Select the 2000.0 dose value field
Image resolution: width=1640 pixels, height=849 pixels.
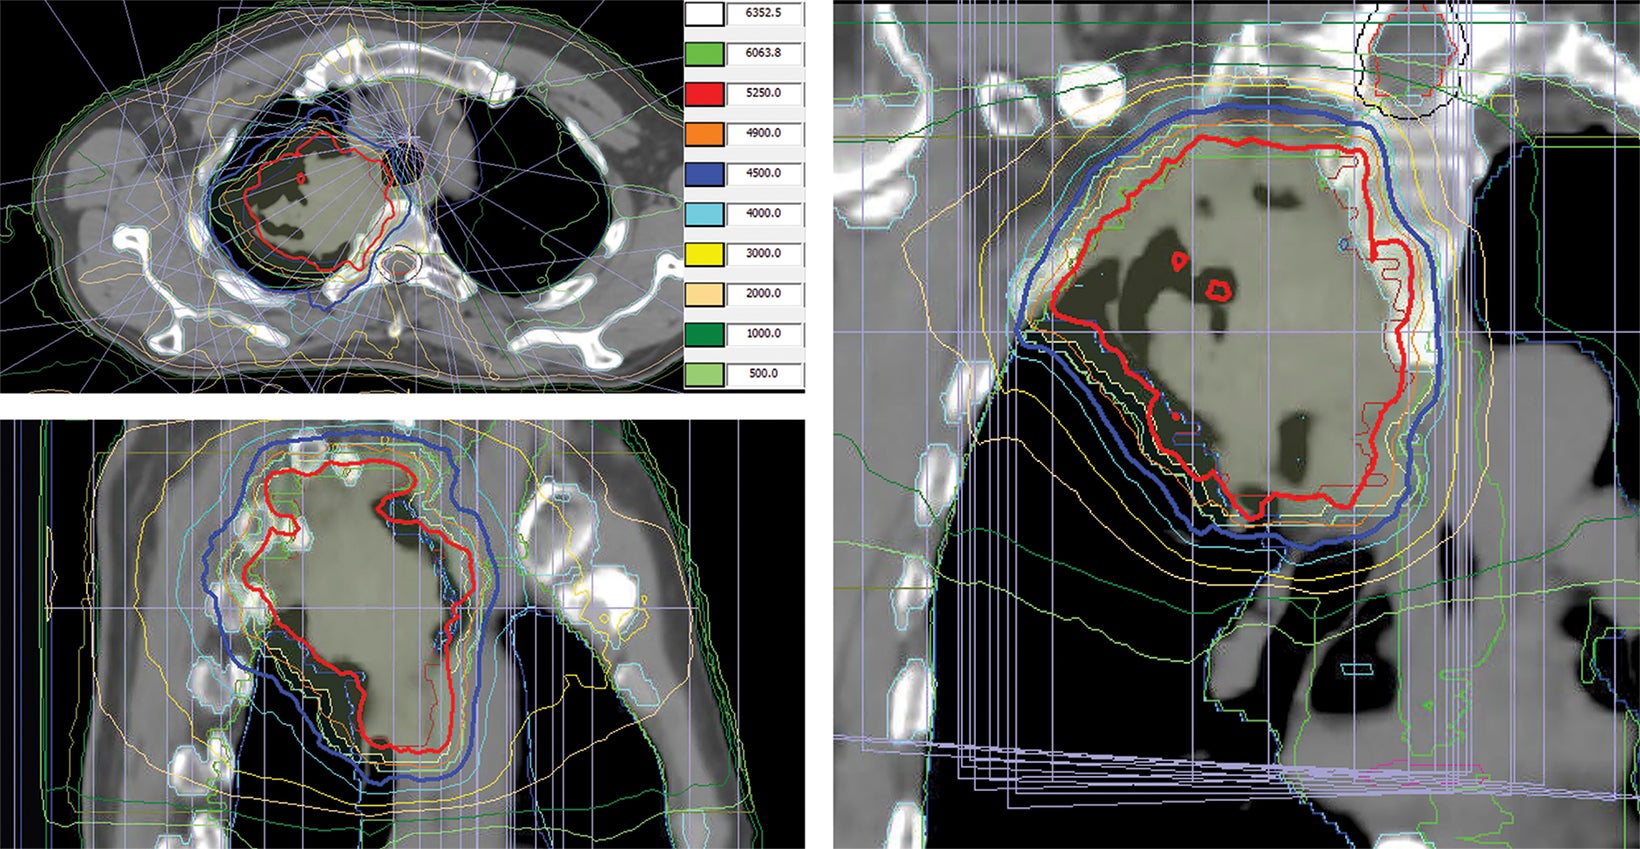(x=764, y=293)
